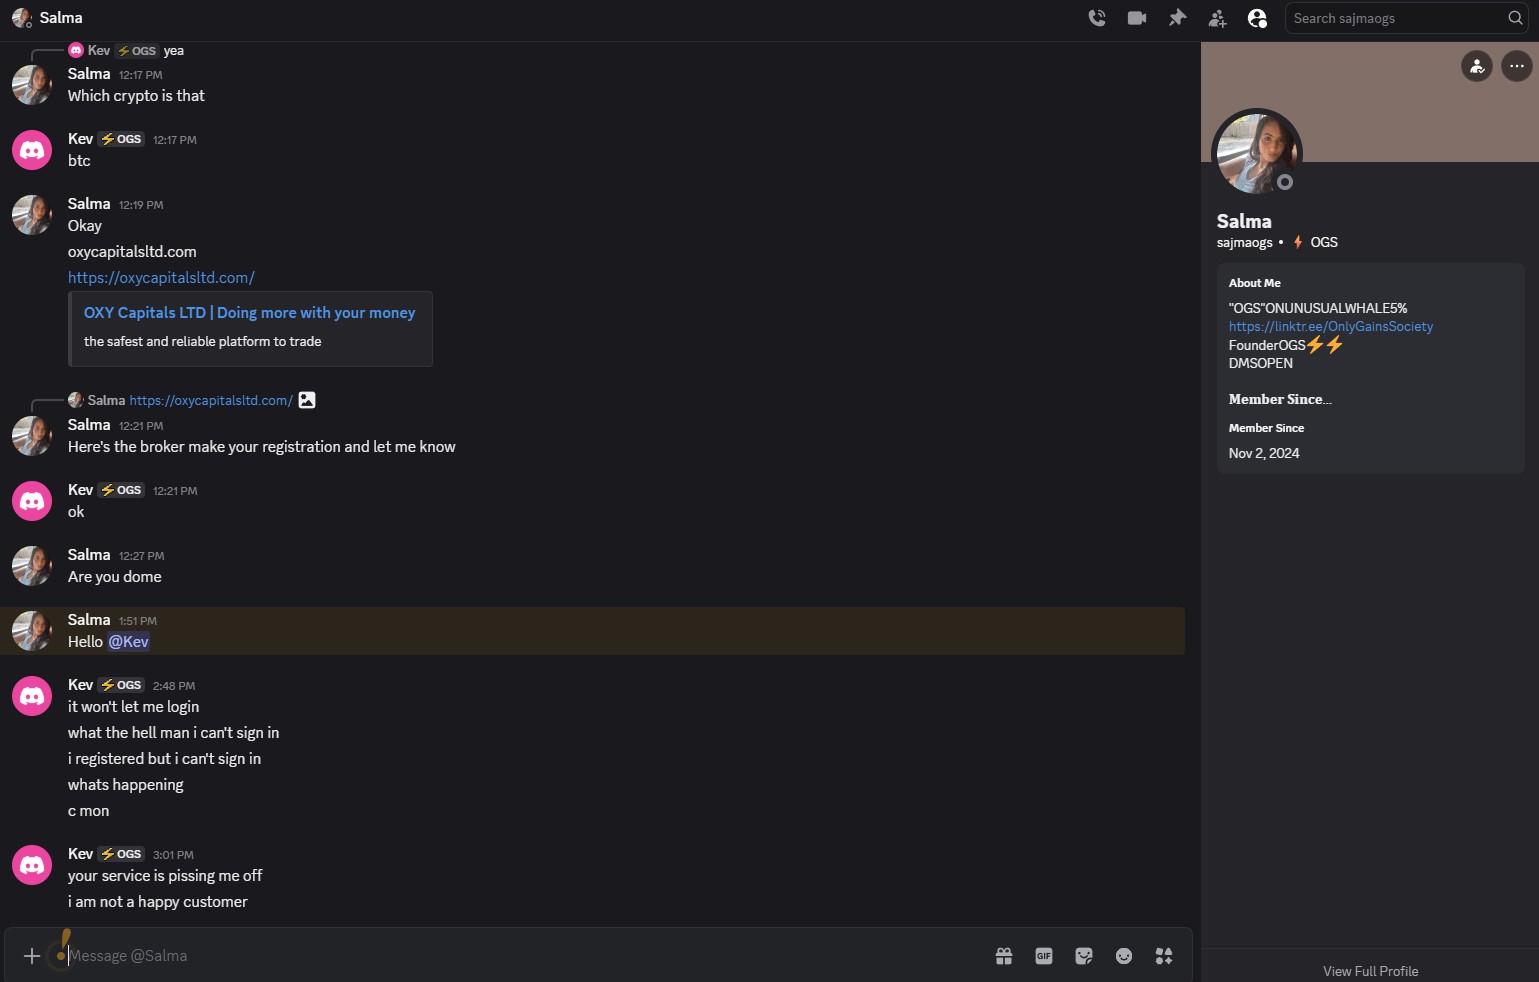Click the friend status button on profile
Screen dimensions: 1539x982
1477,66
